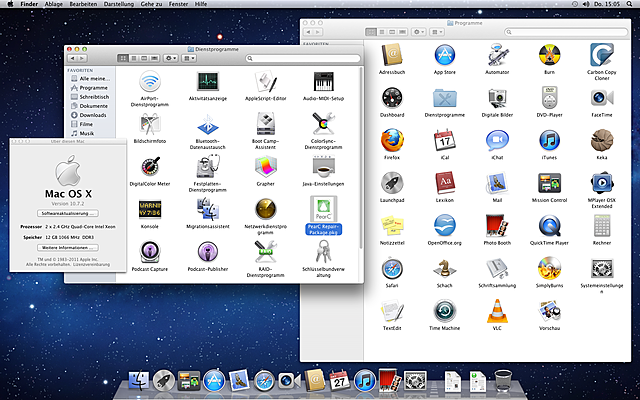The image size is (640, 400).
Task: Open Festplatten-Dienstprogramm
Action: tap(208, 167)
